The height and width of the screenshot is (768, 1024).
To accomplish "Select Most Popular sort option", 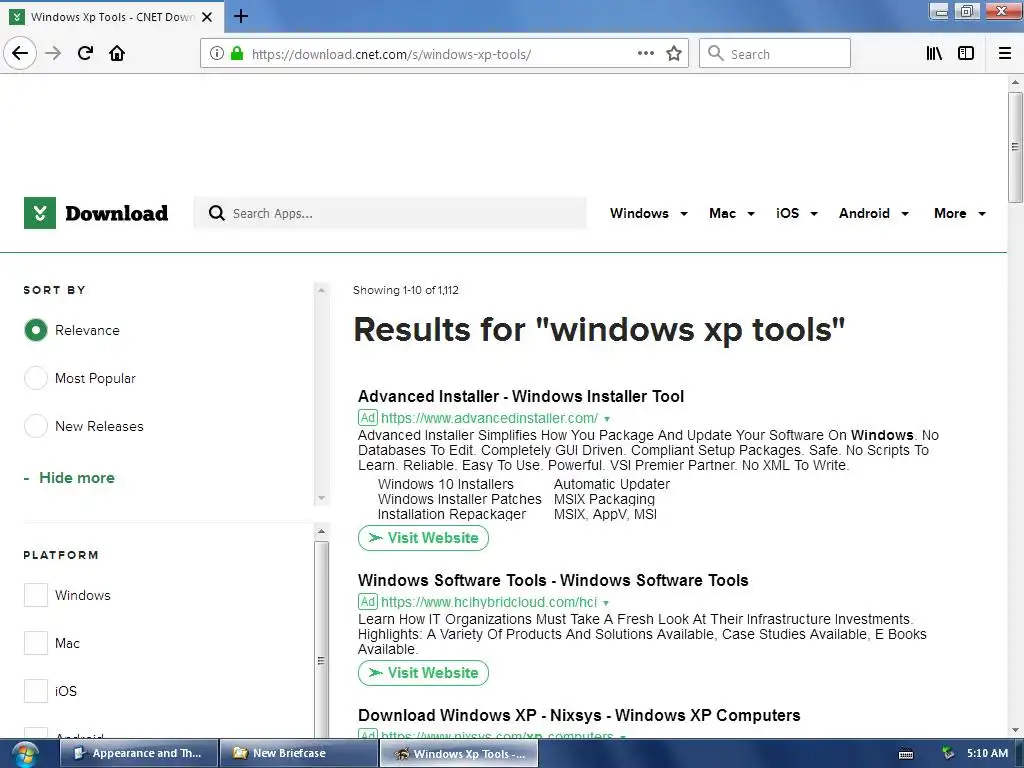I will [x=36, y=378].
